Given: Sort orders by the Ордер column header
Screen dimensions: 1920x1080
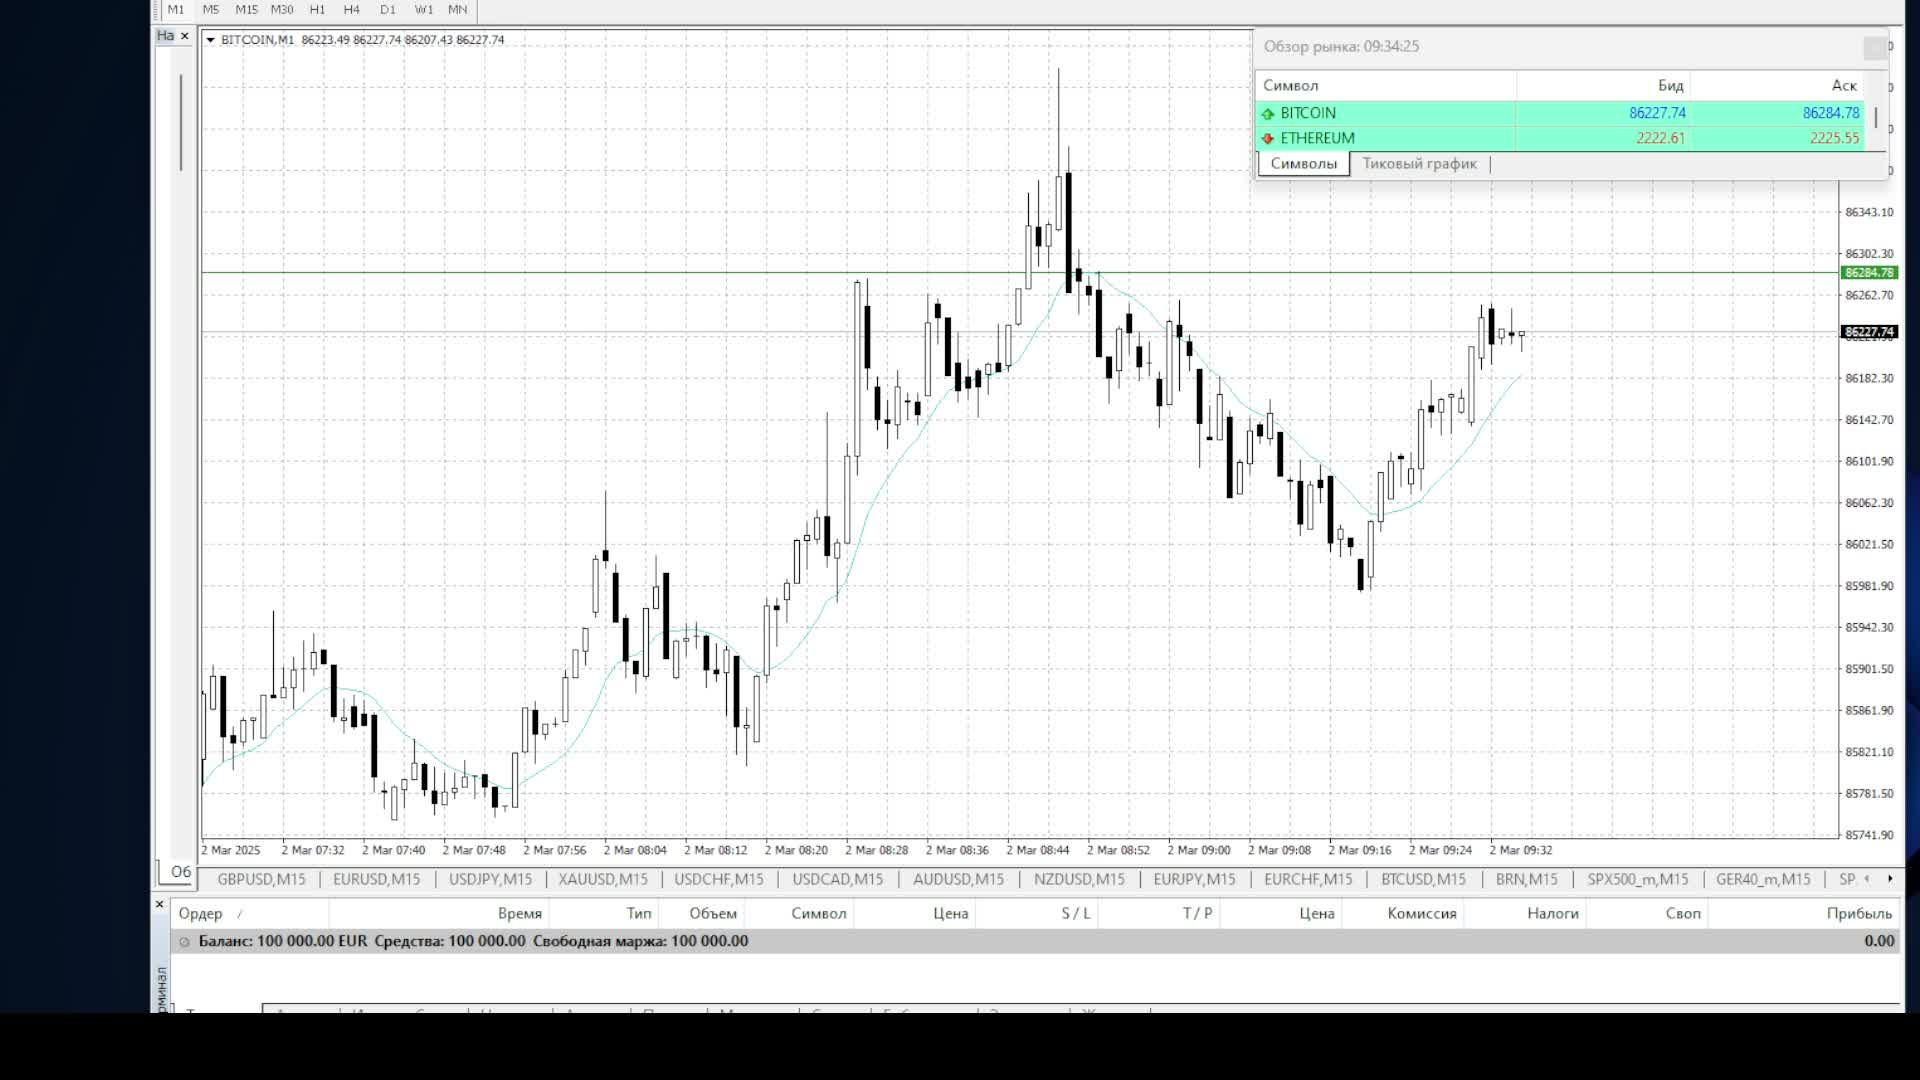Looking at the screenshot, I should [x=200, y=914].
